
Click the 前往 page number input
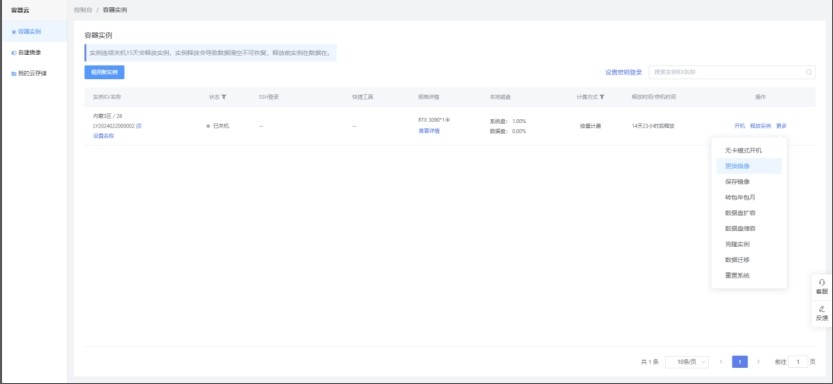click(798, 362)
